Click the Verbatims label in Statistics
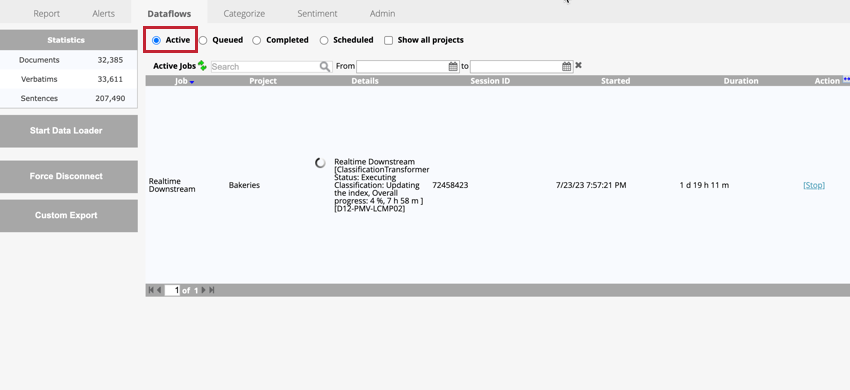This screenshot has height=390, width=850. [x=39, y=79]
